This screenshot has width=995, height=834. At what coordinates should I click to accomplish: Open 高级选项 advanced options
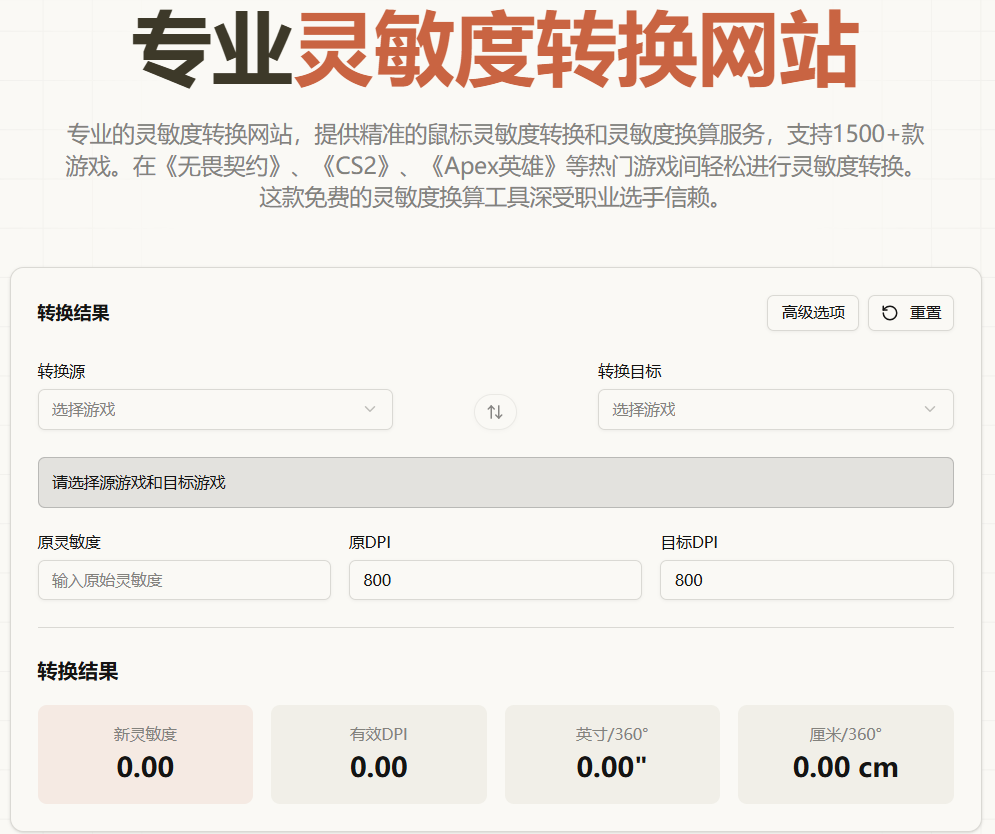[x=813, y=313]
